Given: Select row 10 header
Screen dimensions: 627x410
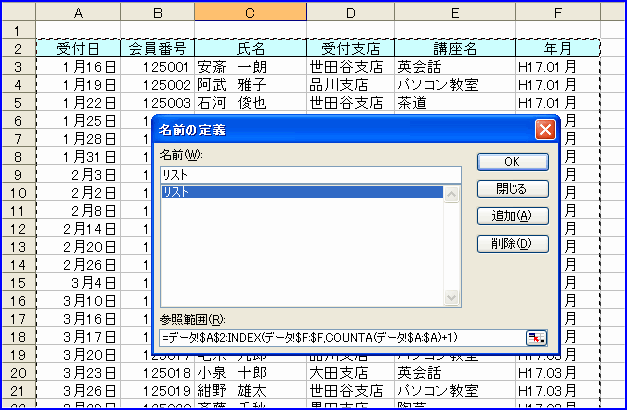Looking at the screenshot, I should pos(18,193).
